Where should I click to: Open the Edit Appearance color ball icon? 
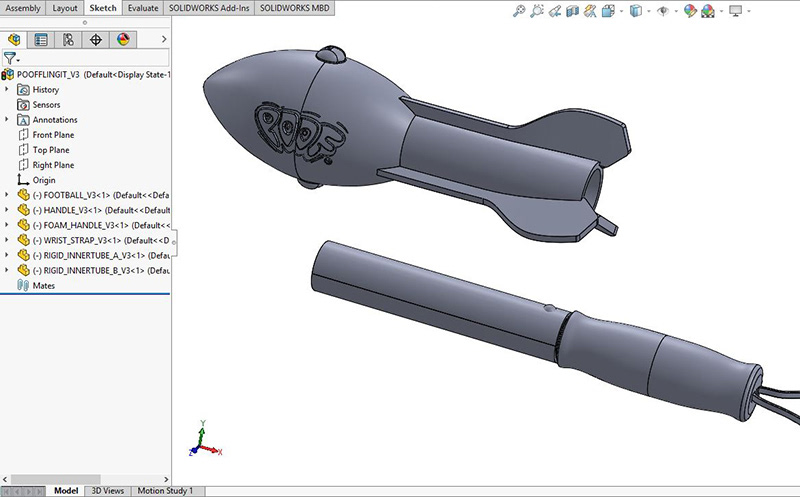point(690,11)
